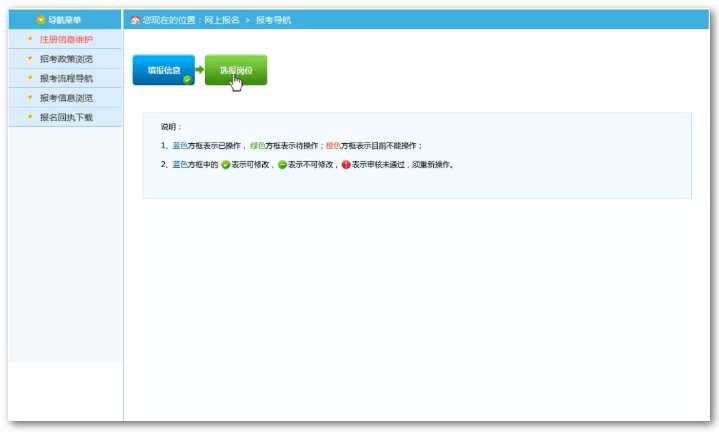
Task: Click the red exclamation legend icon
Action: 346,165
